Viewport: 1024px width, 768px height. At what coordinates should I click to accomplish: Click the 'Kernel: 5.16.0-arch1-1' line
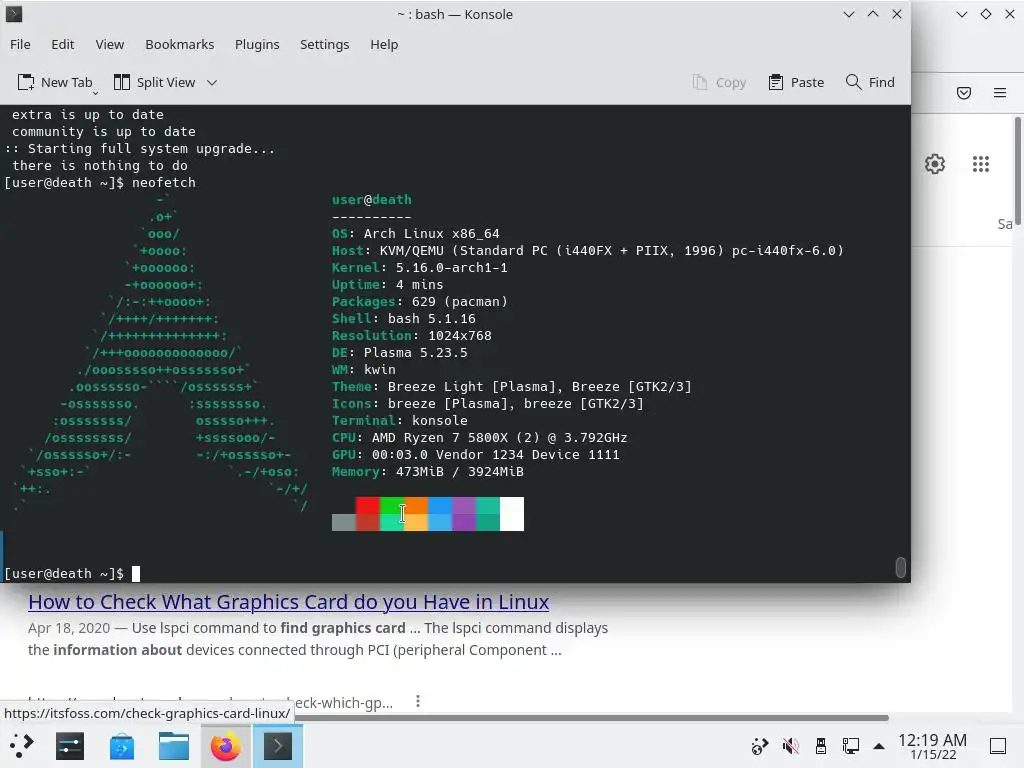[419, 268]
